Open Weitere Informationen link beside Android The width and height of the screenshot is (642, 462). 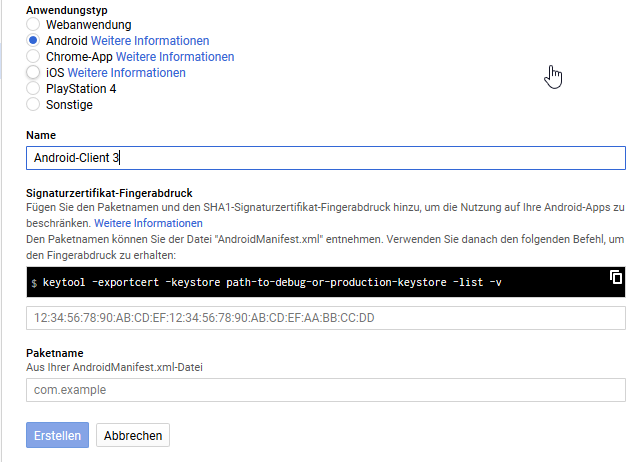pos(150,40)
